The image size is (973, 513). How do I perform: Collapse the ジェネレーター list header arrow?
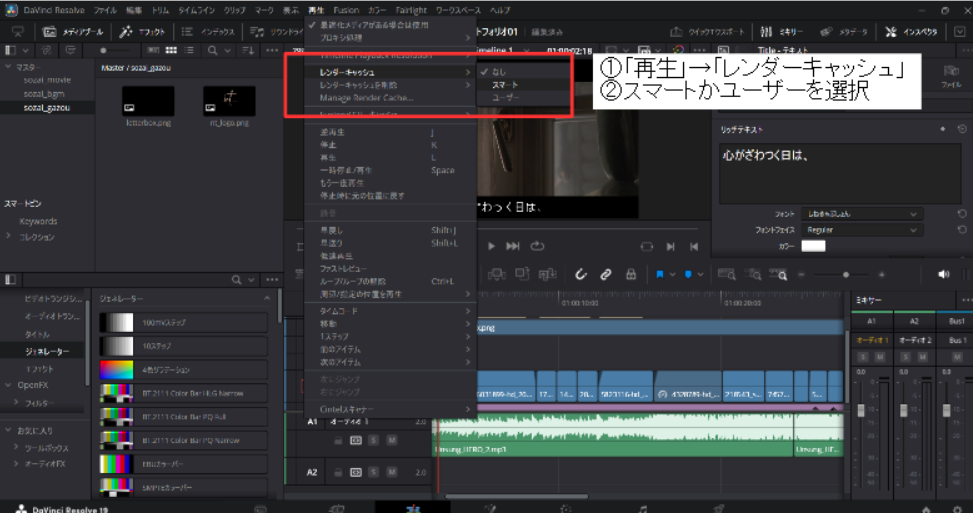click(x=267, y=298)
